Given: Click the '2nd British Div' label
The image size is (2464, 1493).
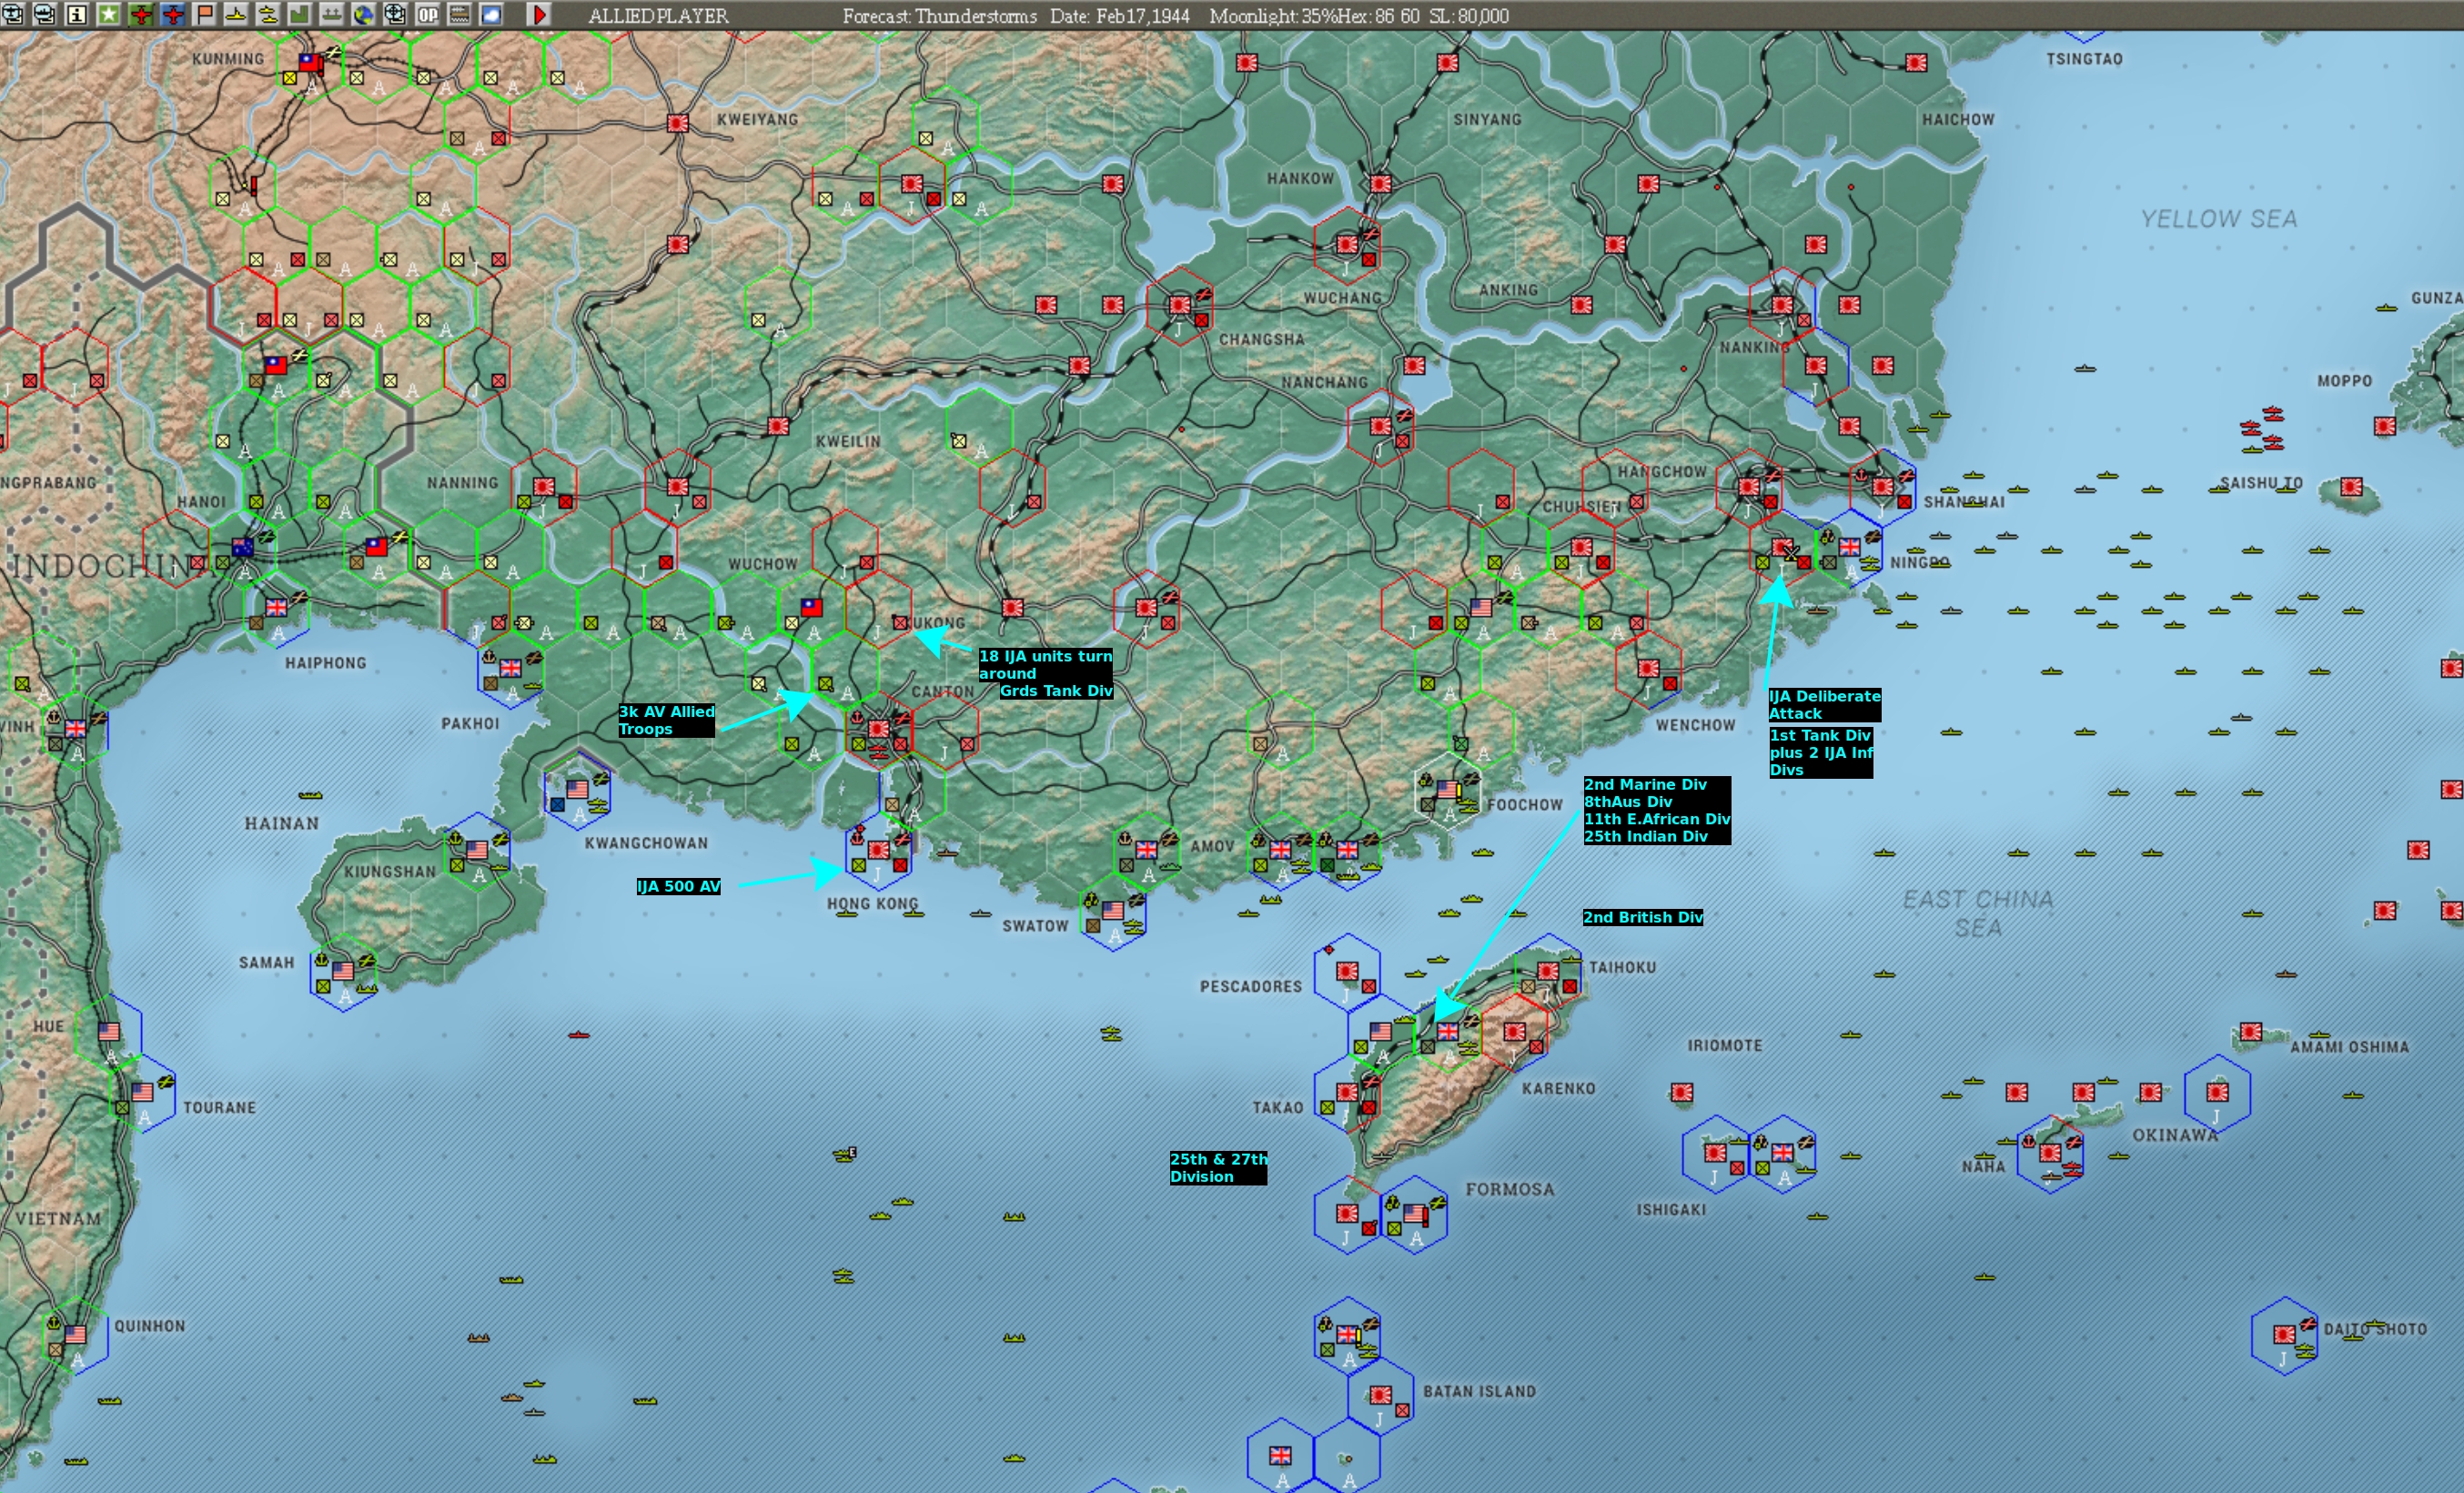Looking at the screenshot, I should (x=1642, y=917).
